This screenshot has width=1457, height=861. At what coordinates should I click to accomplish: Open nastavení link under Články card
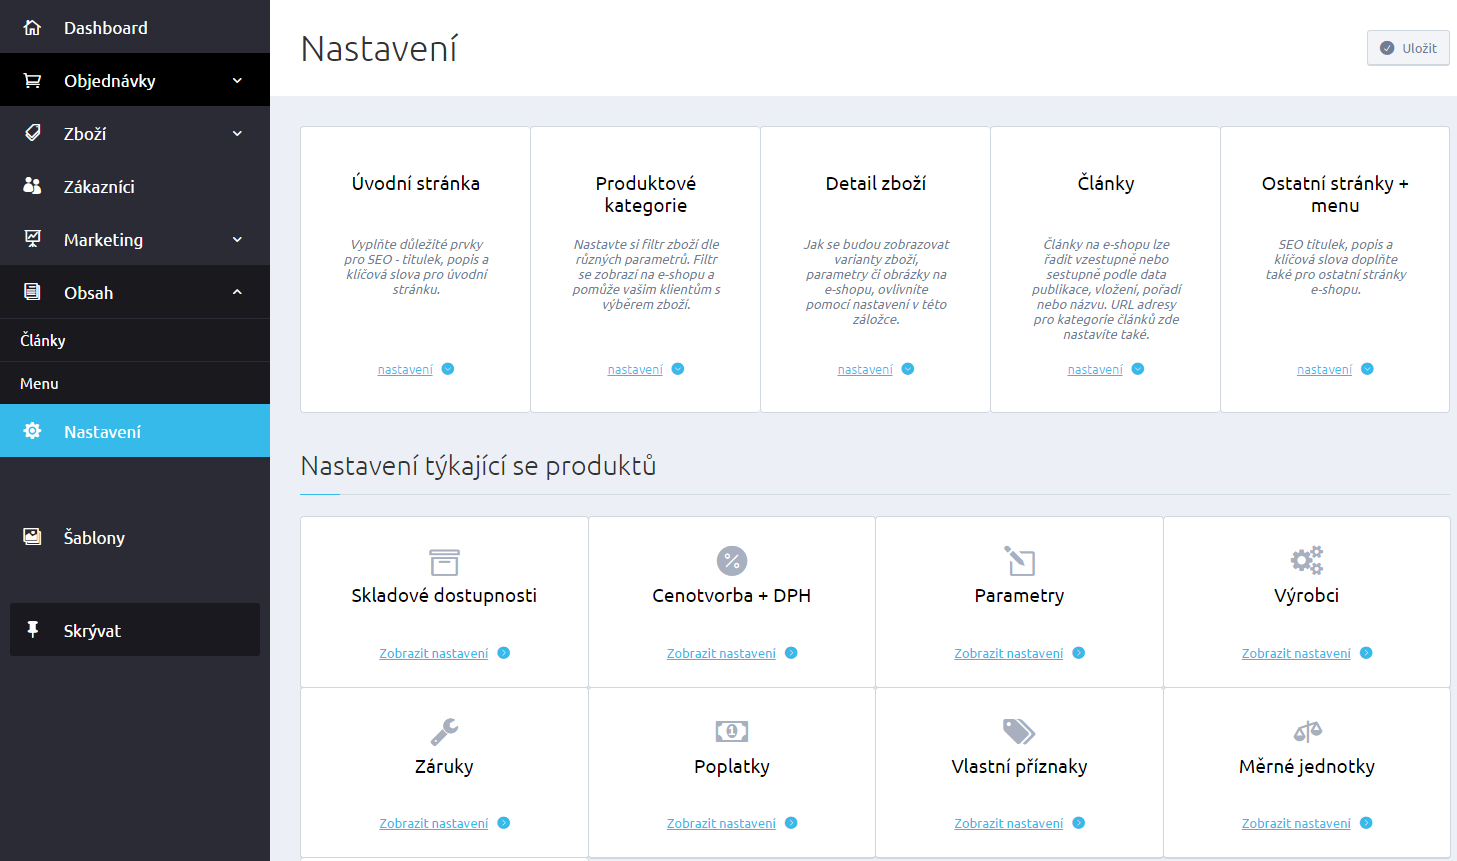pos(1095,370)
